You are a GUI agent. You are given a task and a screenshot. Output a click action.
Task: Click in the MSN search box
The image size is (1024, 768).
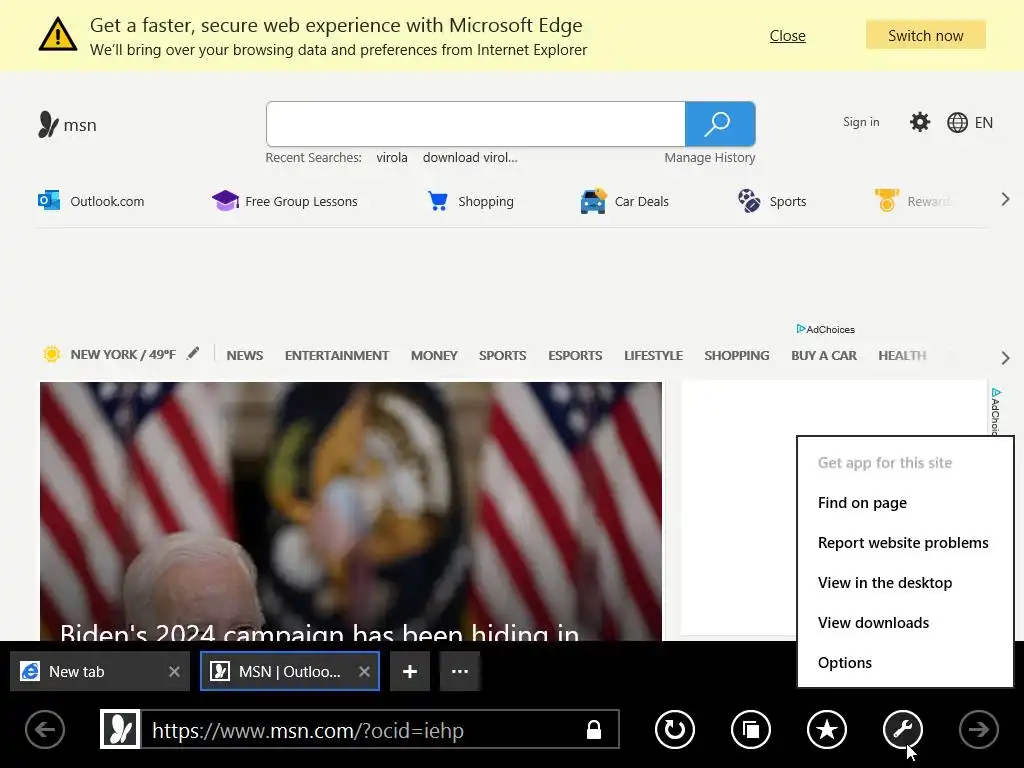[475, 123]
